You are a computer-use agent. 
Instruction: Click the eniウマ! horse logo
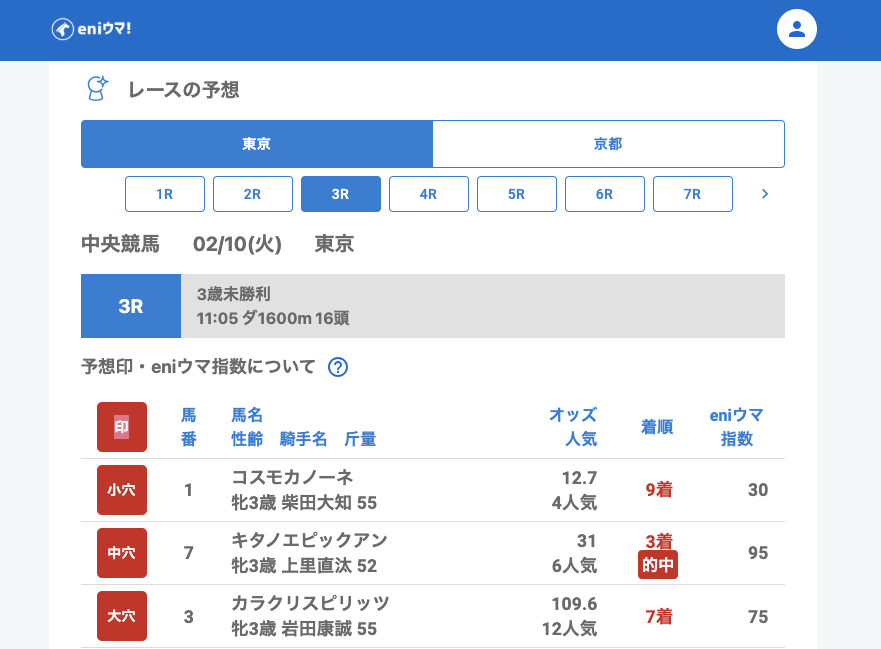[x=91, y=29]
